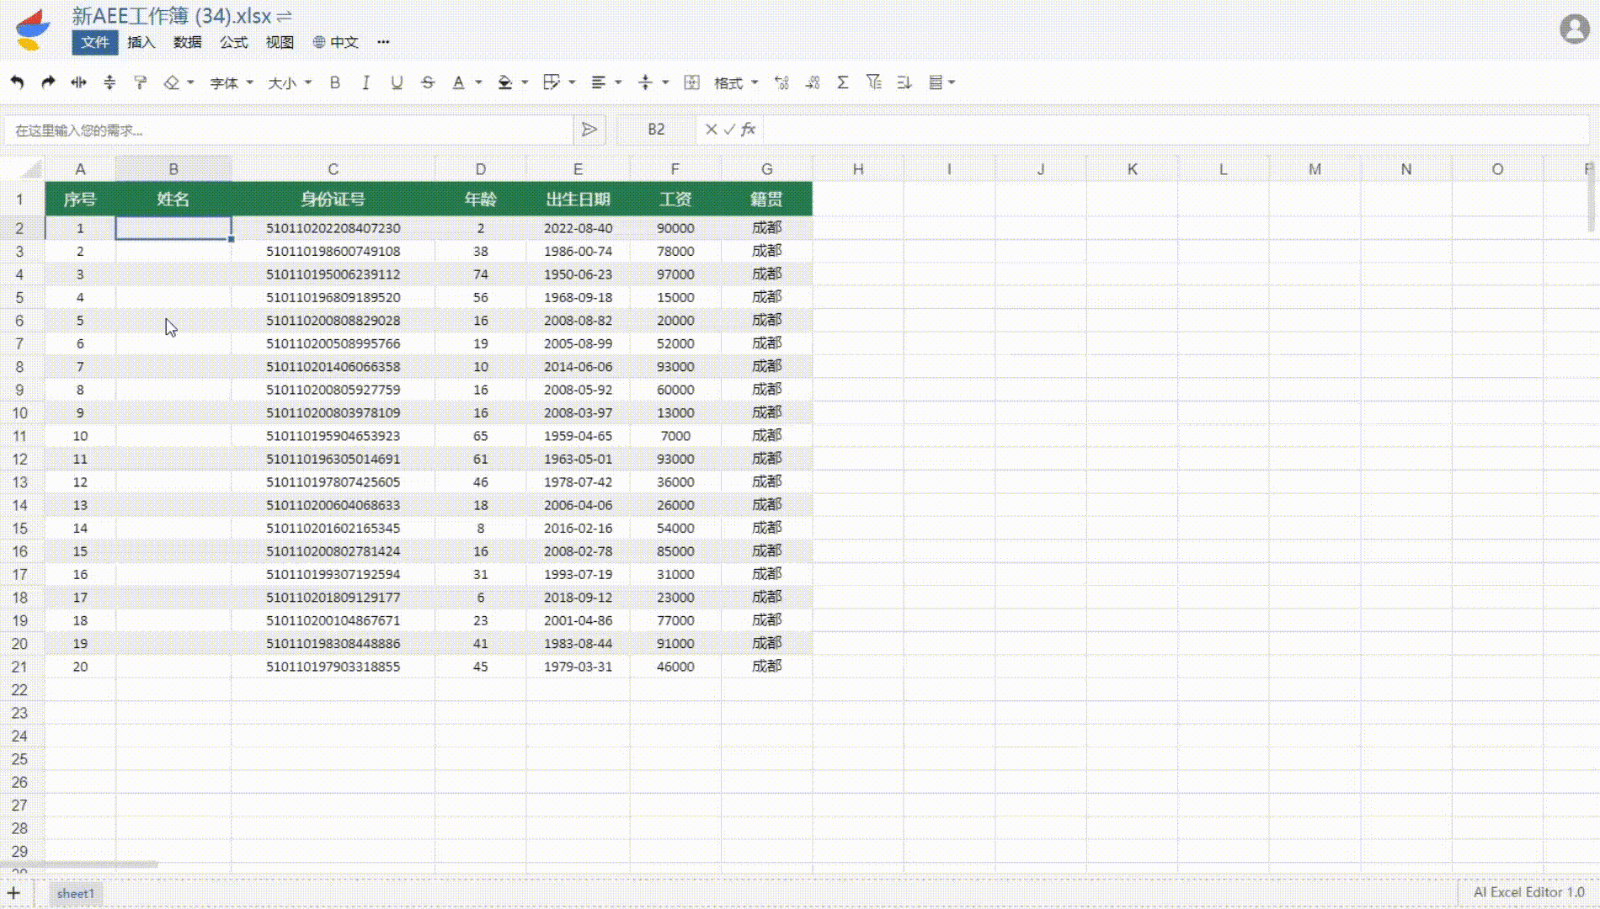Click the fx insert function button
Viewport: 1600px width, 909px height.
point(746,129)
